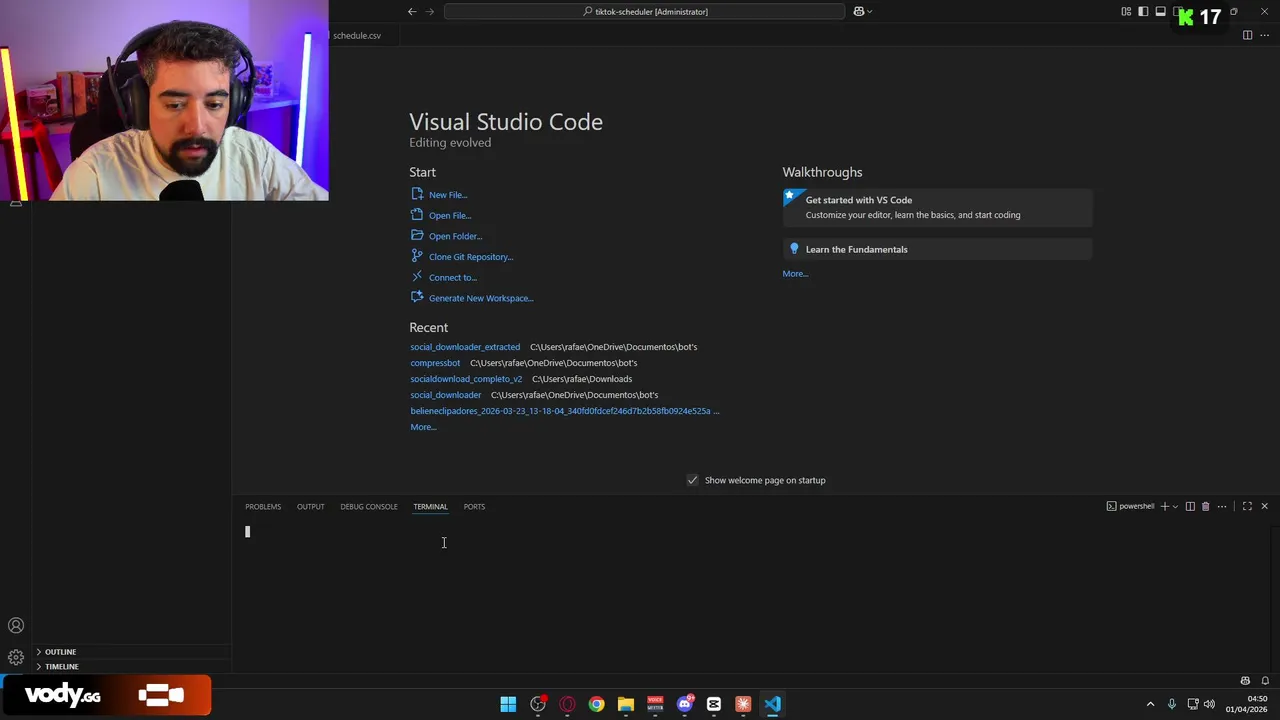Click the notifications bell in status bar
This screenshot has height=720, width=1280.
1264,681
